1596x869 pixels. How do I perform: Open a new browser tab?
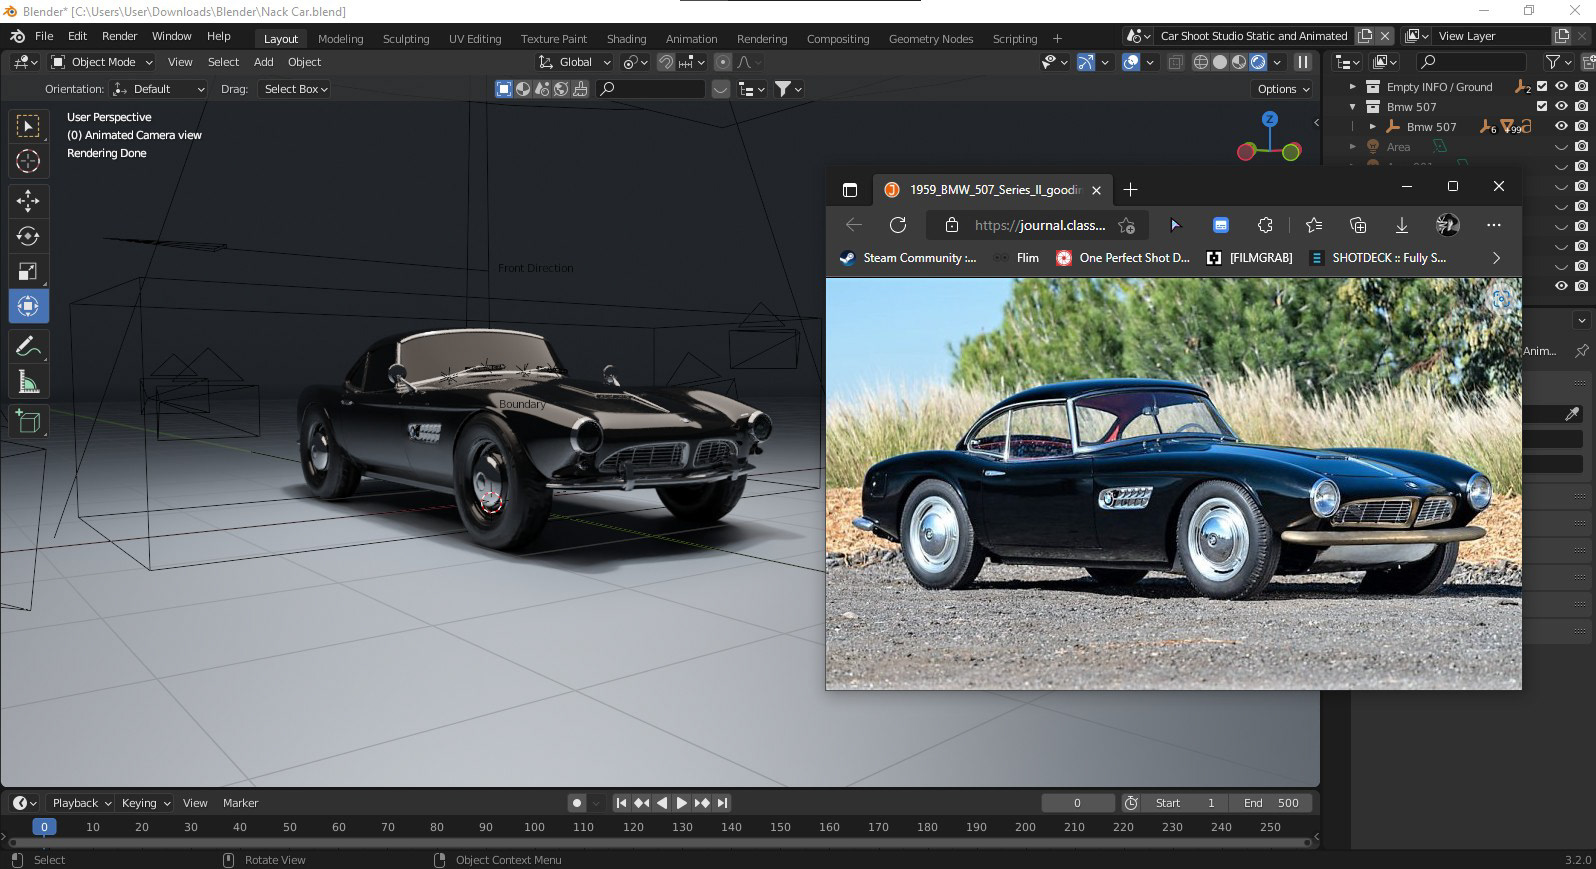click(x=1130, y=189)
